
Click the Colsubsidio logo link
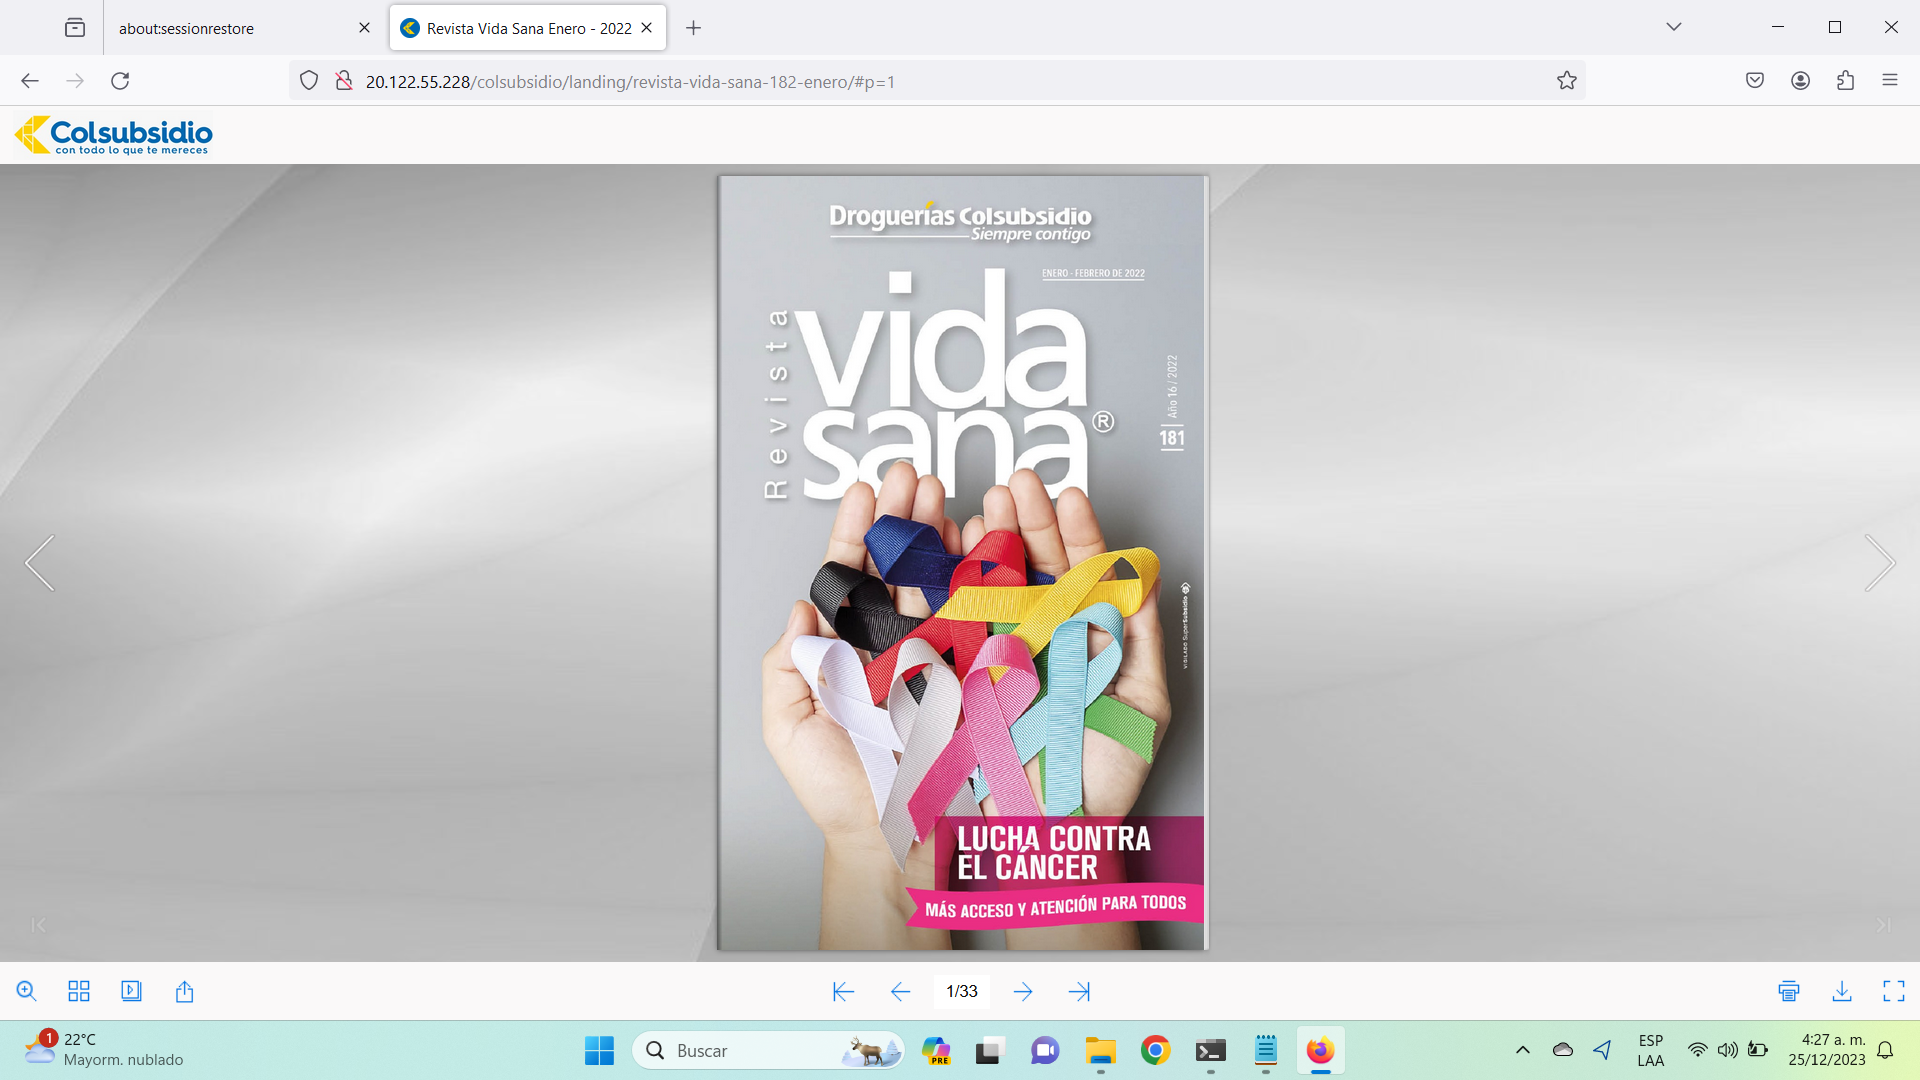point(114,135)
